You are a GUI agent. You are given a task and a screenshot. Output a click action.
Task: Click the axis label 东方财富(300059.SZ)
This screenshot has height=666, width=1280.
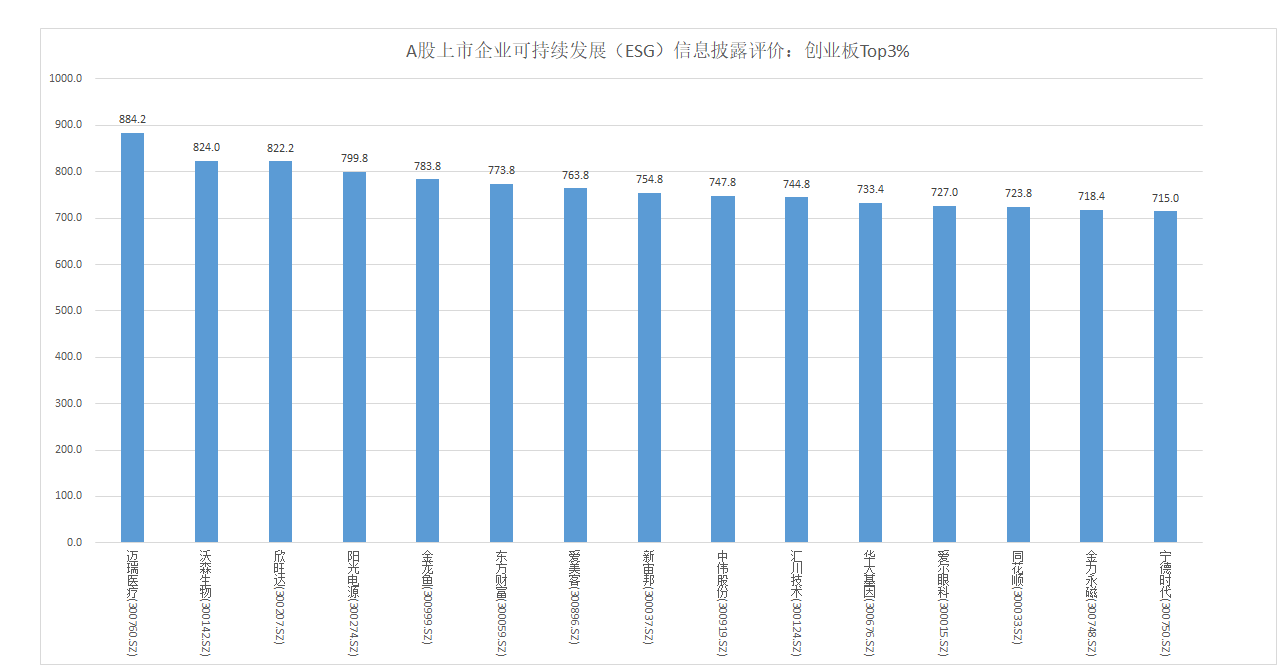point(502,602)
